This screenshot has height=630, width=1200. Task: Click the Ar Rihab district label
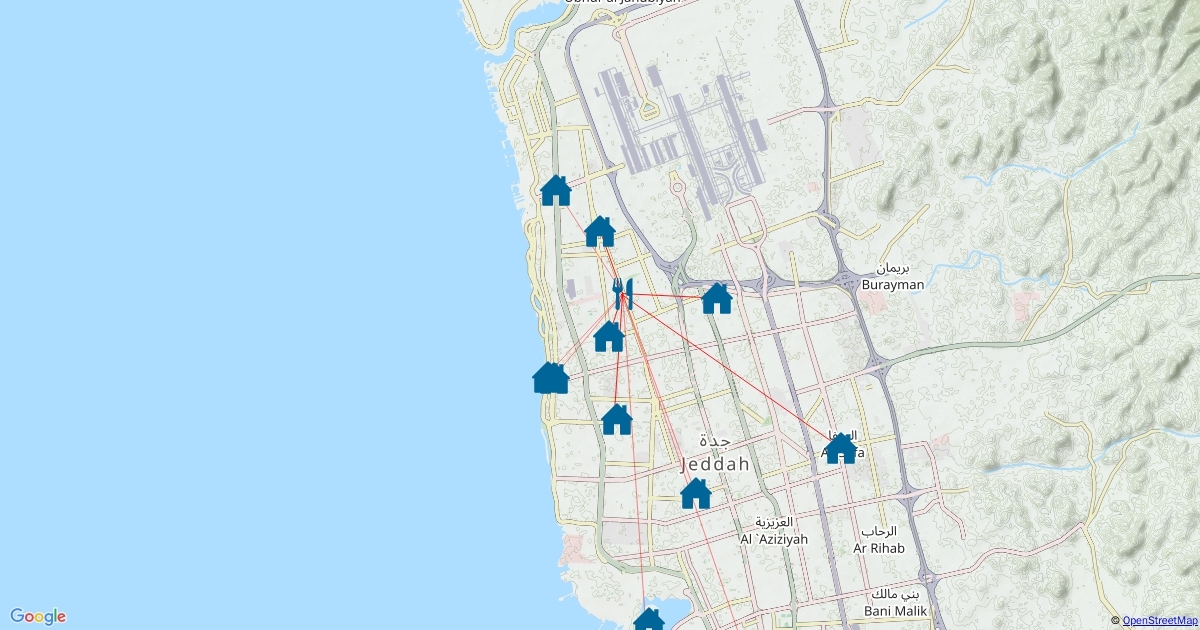click(879, 548)
